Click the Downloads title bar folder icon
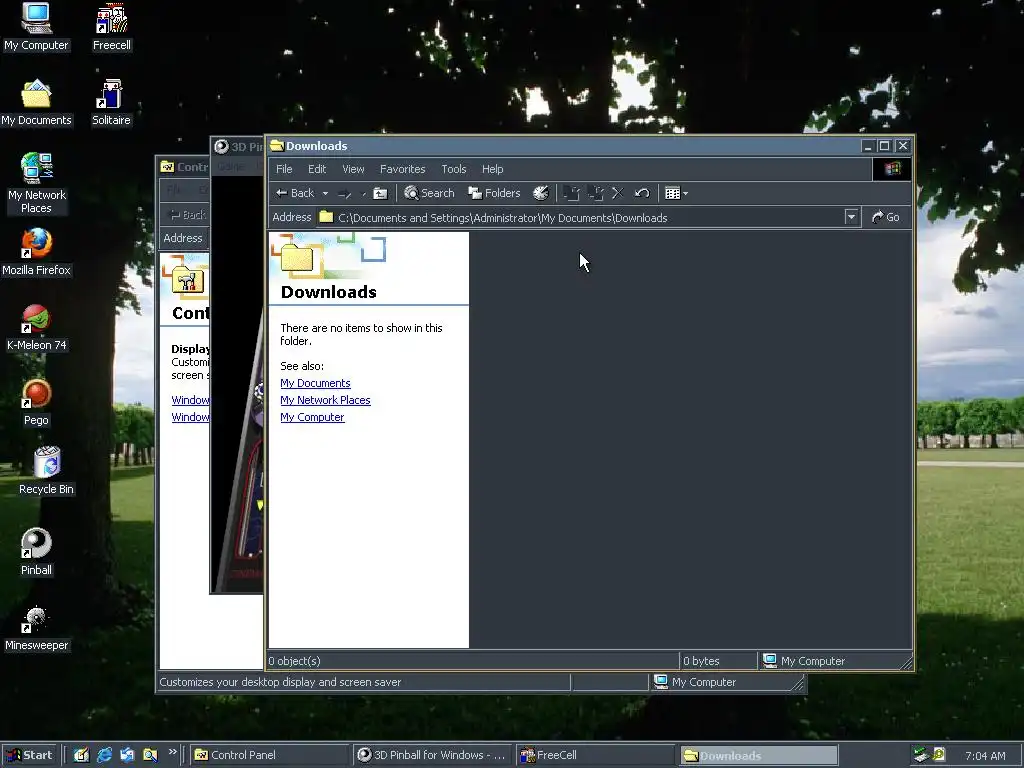1024x768 pixels. [x=277, y=146]
